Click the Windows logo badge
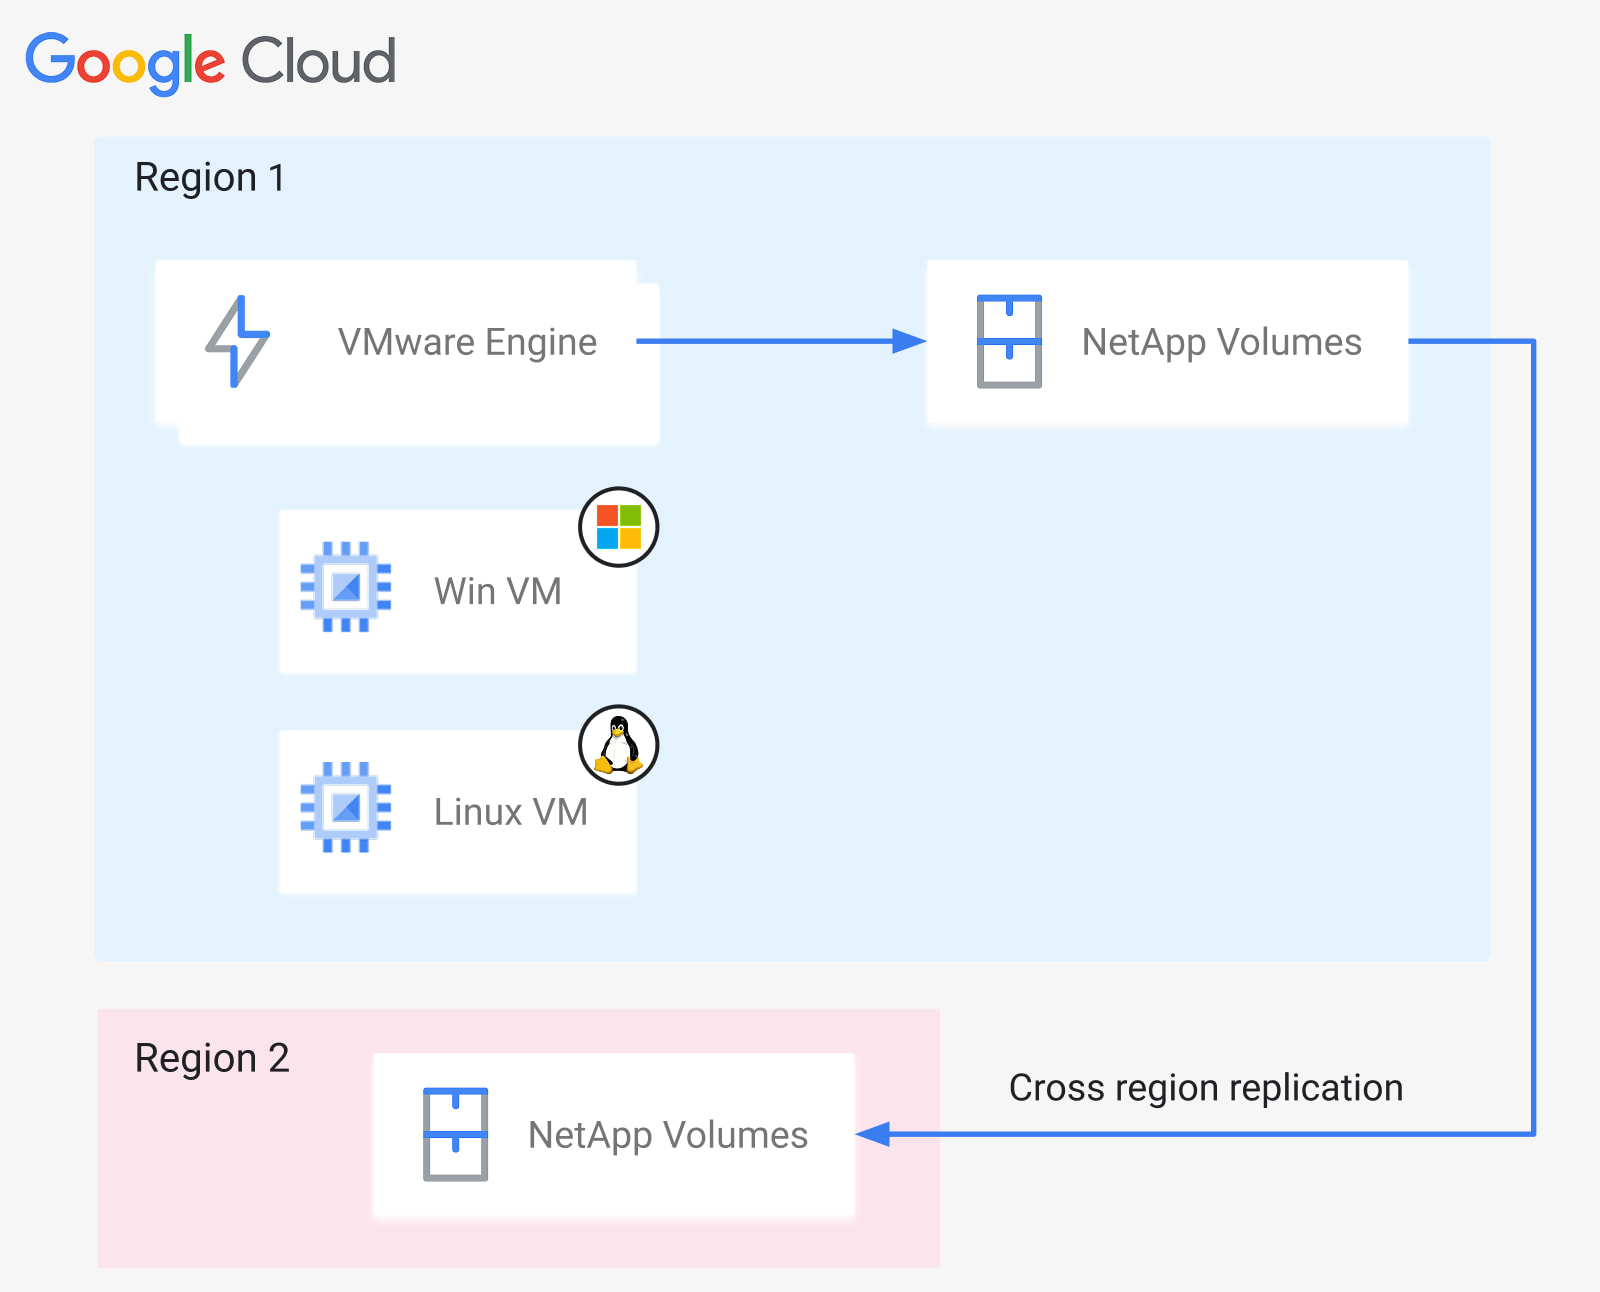The height and width of the screenshot is (1292, 1600). [x=619, y=527]
